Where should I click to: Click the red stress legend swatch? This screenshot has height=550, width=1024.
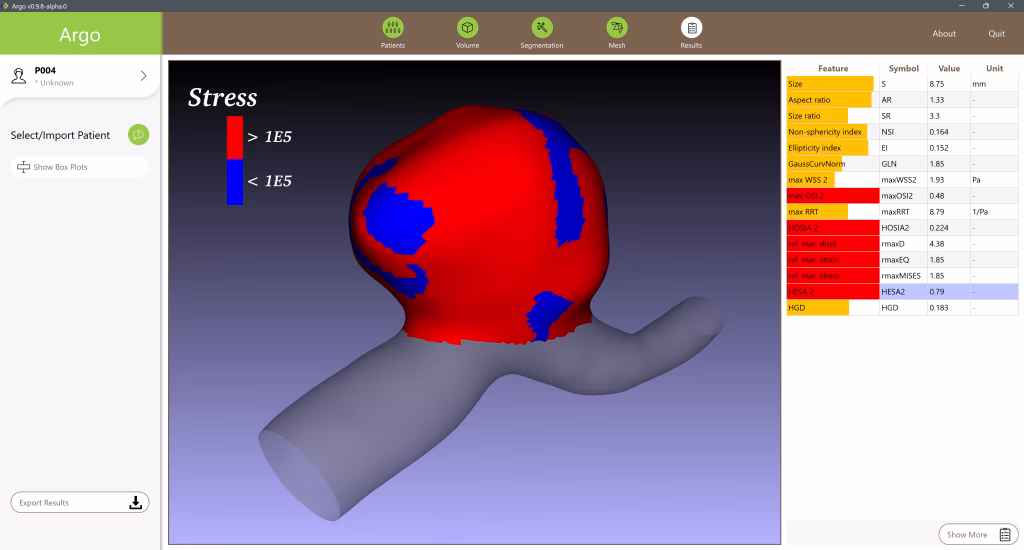[x=234, y=137]
